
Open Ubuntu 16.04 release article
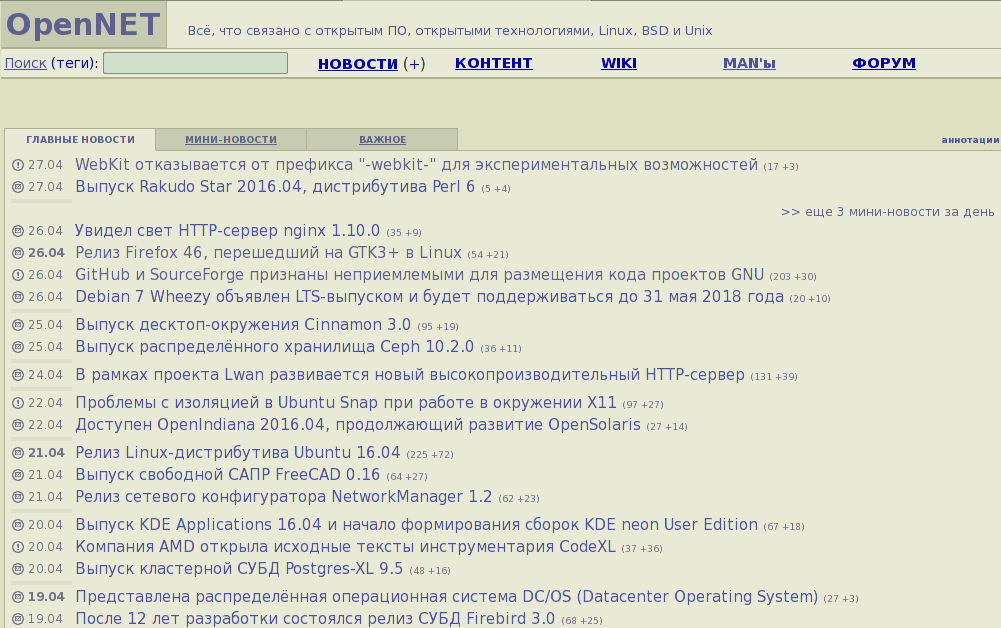(237, 452)
